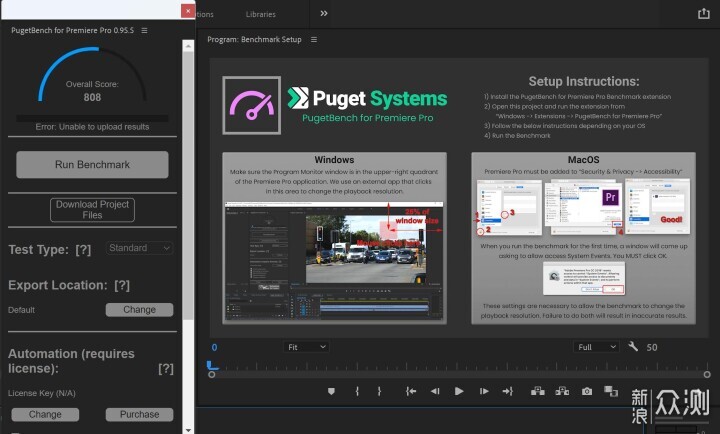The height and width of the screenshot is (434, 720).
Task: Click the 'Program: Benchmark Setup' panel title
Action: click(254, 39)
